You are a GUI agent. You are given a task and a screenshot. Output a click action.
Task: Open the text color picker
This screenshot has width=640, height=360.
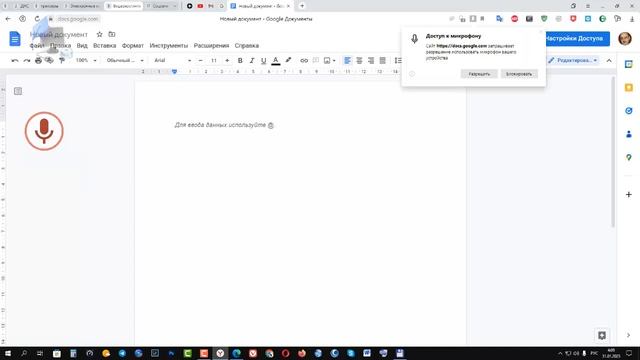(x=276, y=60)
